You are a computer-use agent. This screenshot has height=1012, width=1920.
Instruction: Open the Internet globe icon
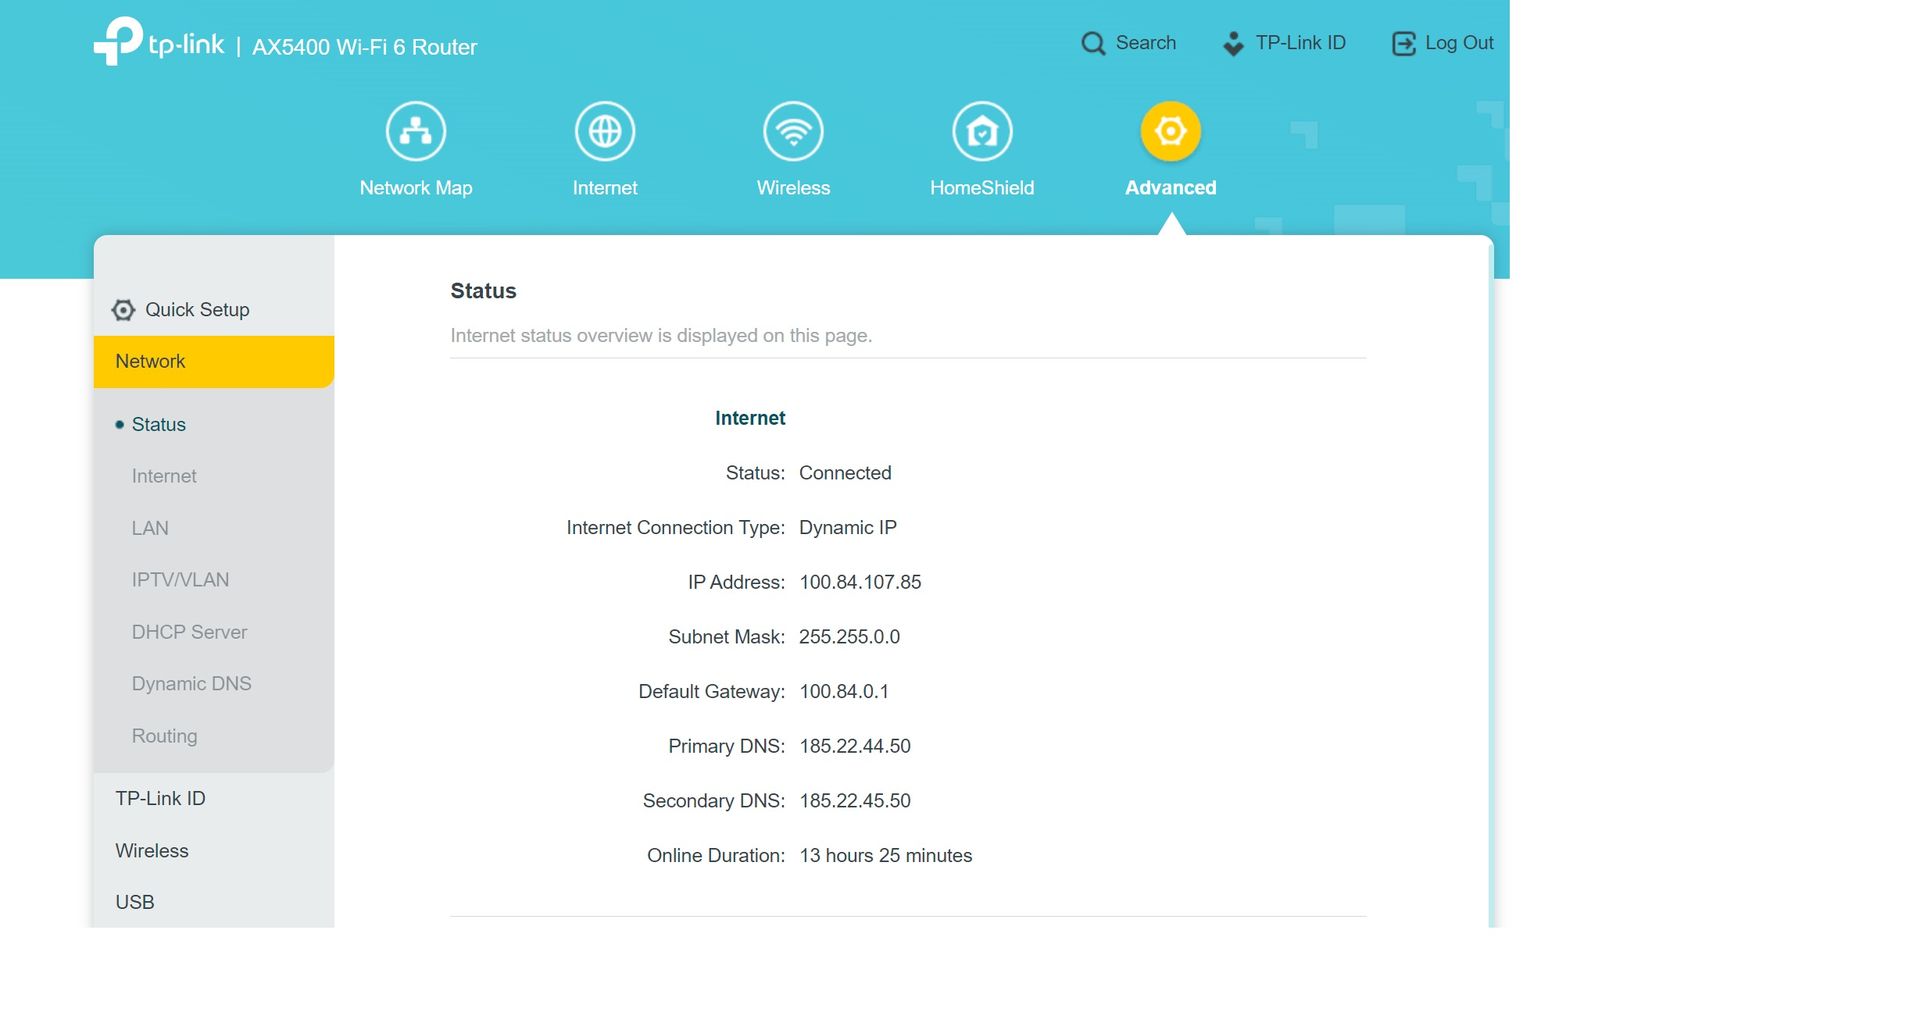point(605,131)
